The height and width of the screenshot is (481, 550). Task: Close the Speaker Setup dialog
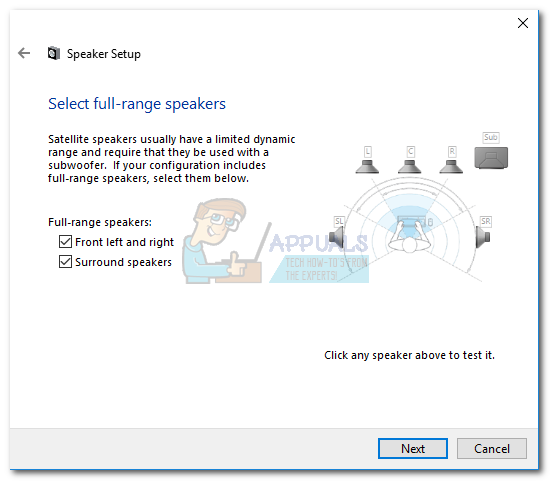click(x=523, y=23)
